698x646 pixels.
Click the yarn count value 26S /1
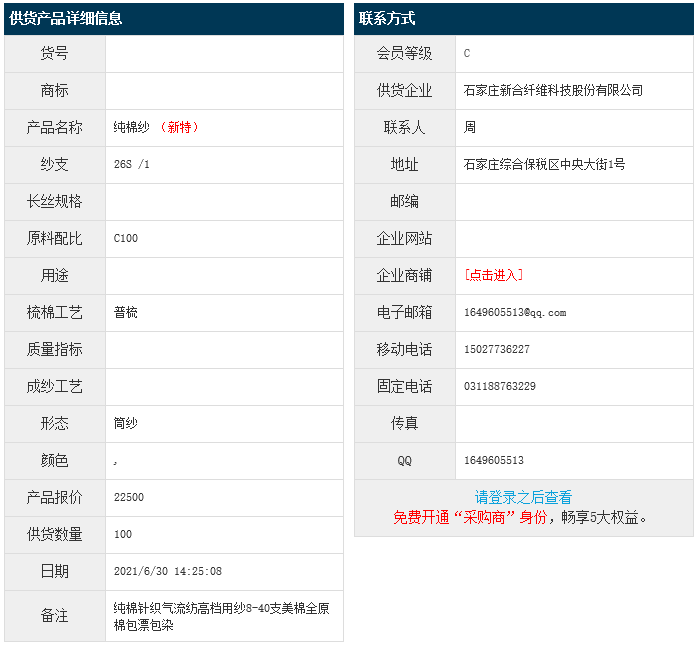(131, 164)
